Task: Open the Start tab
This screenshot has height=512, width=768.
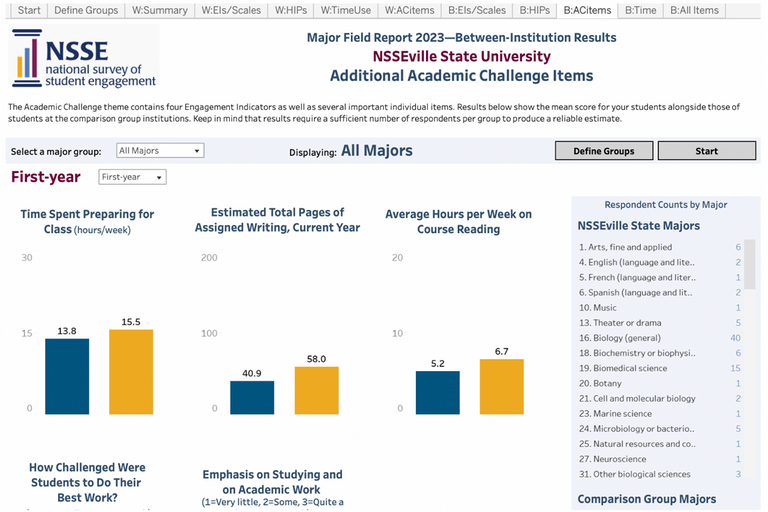Action: point(29,10)
